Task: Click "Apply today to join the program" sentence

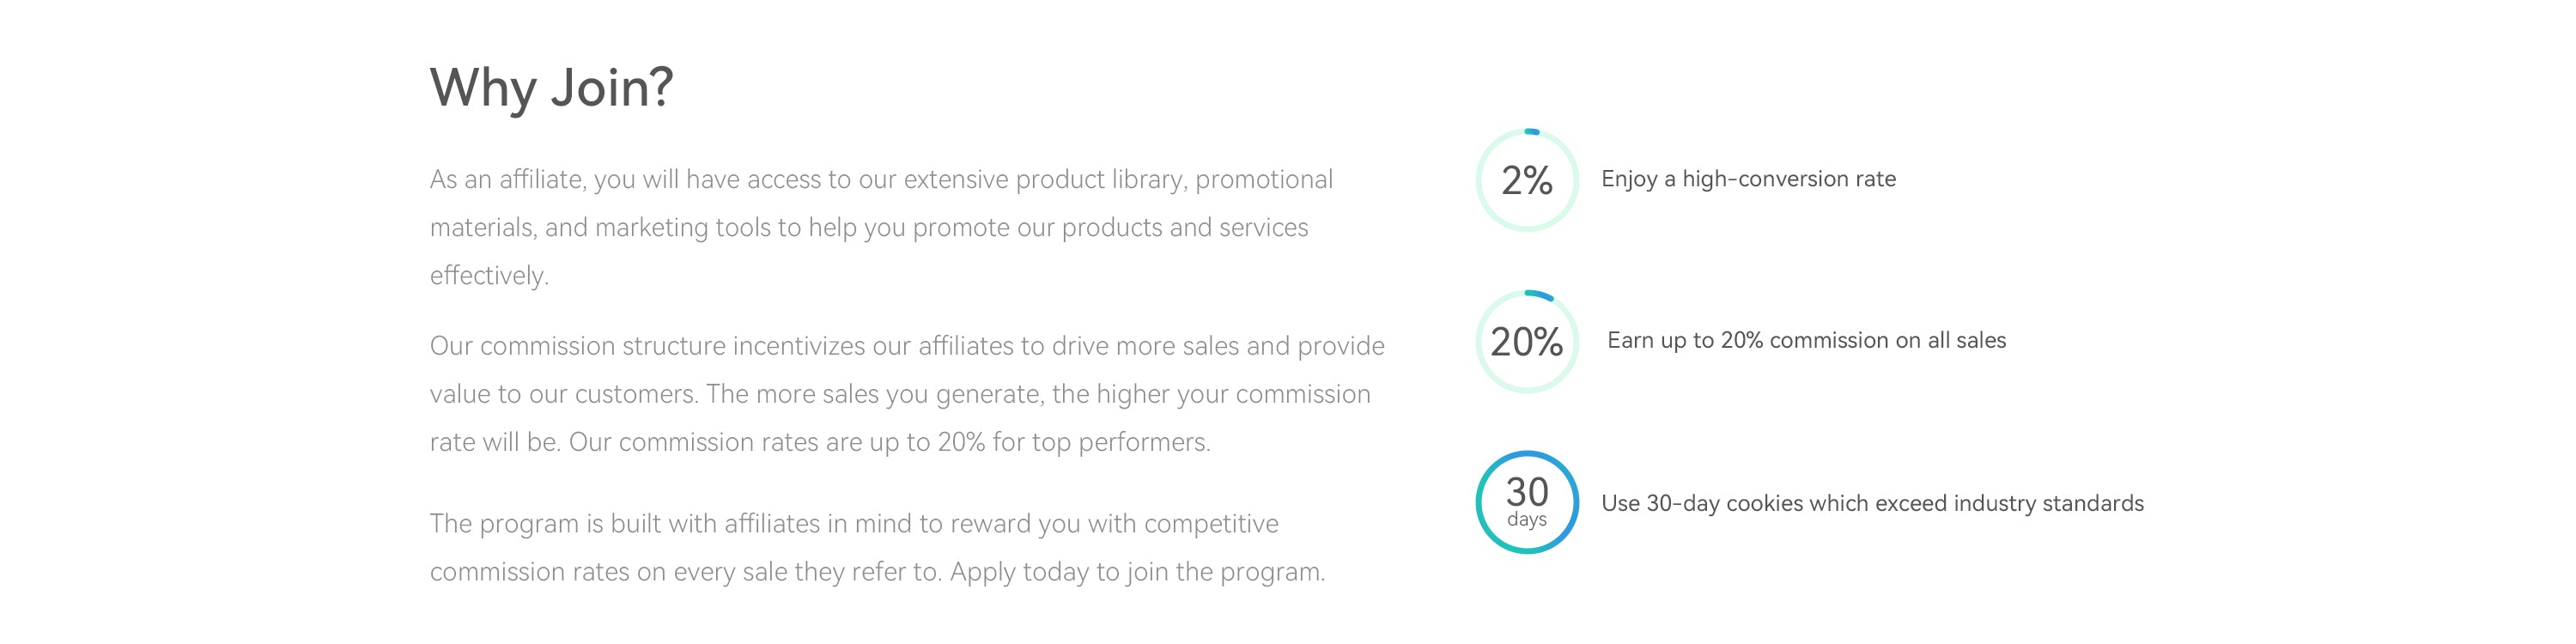Action: pyautogui.click(x=1138, y=572)
